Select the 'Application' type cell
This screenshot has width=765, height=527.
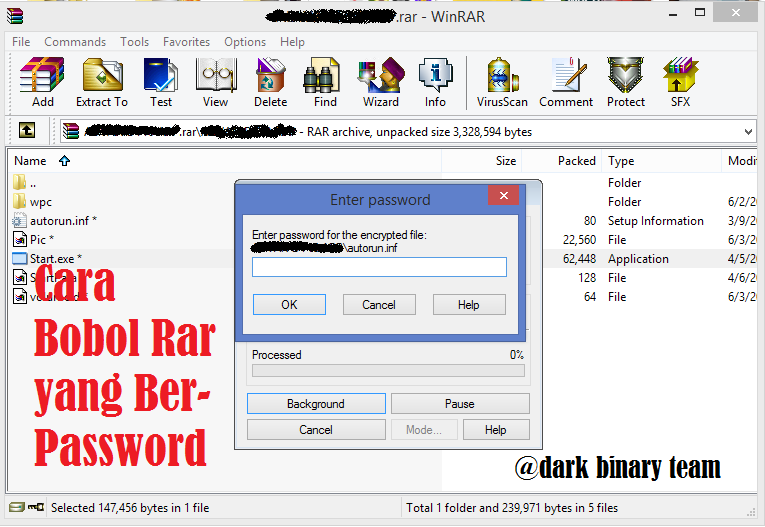point(638,259)
